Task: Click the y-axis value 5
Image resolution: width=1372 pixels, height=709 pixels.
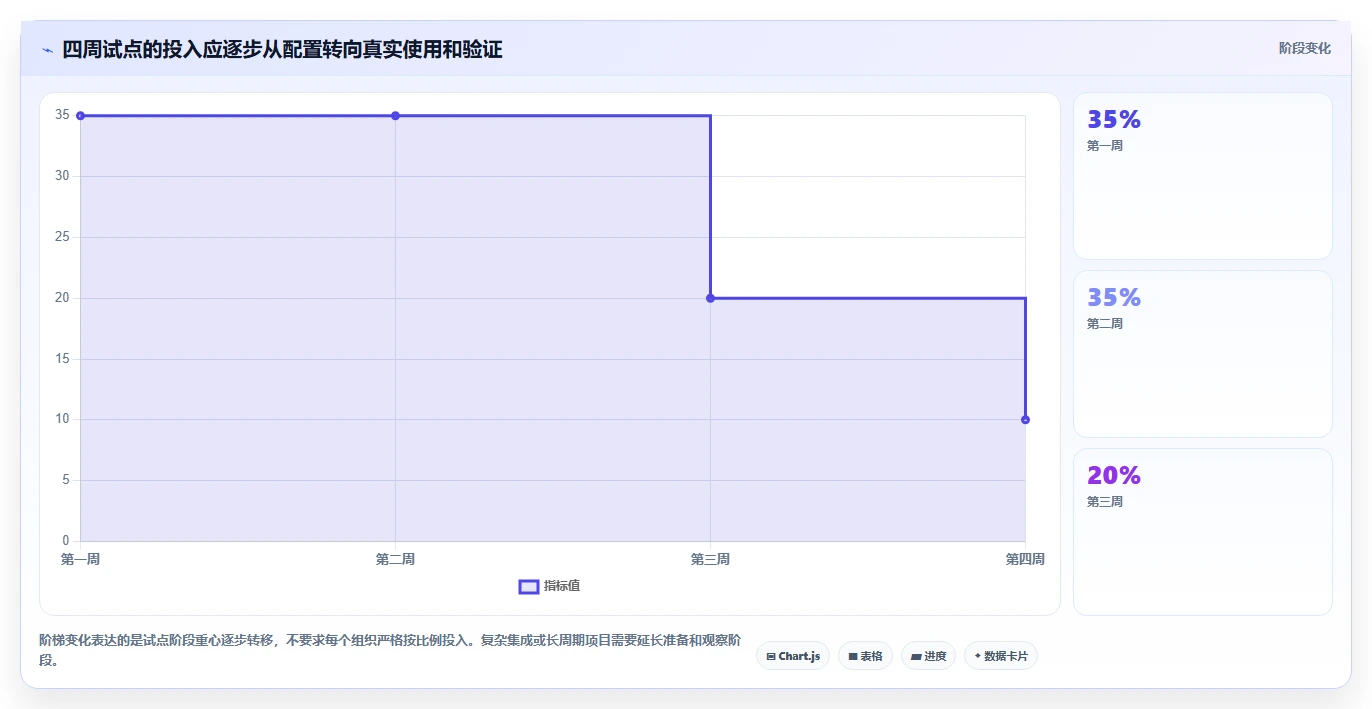Action: click(65, 480)
